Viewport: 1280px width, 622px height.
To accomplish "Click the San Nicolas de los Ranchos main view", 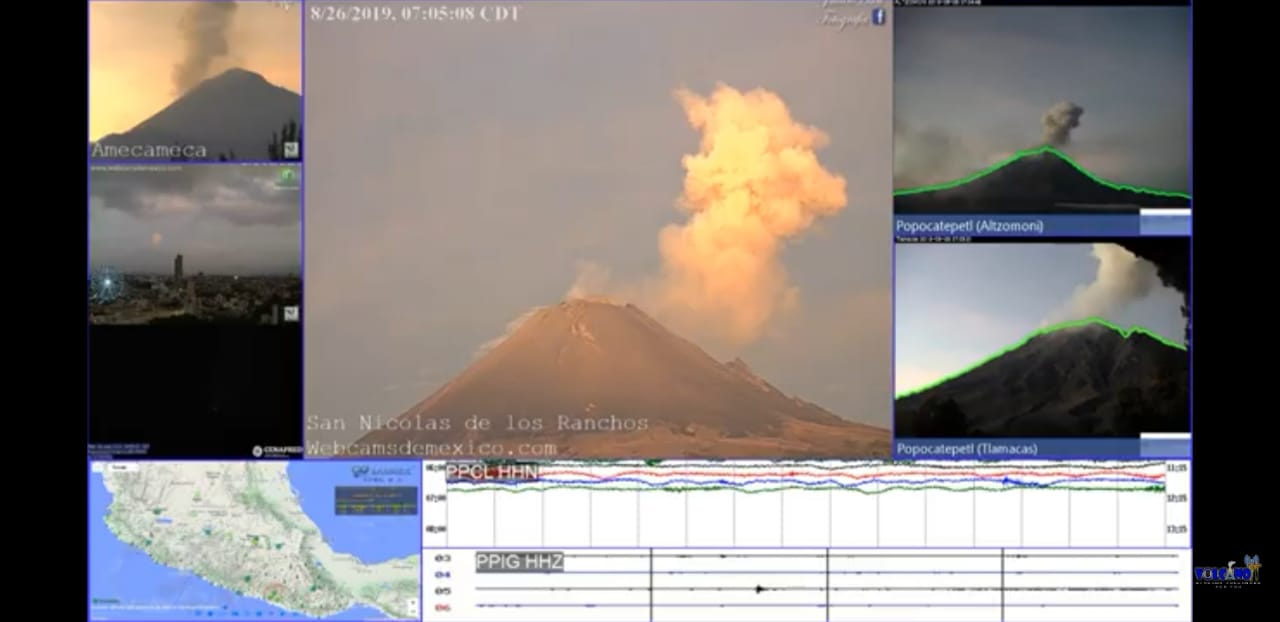I will (x=598, y=229).
